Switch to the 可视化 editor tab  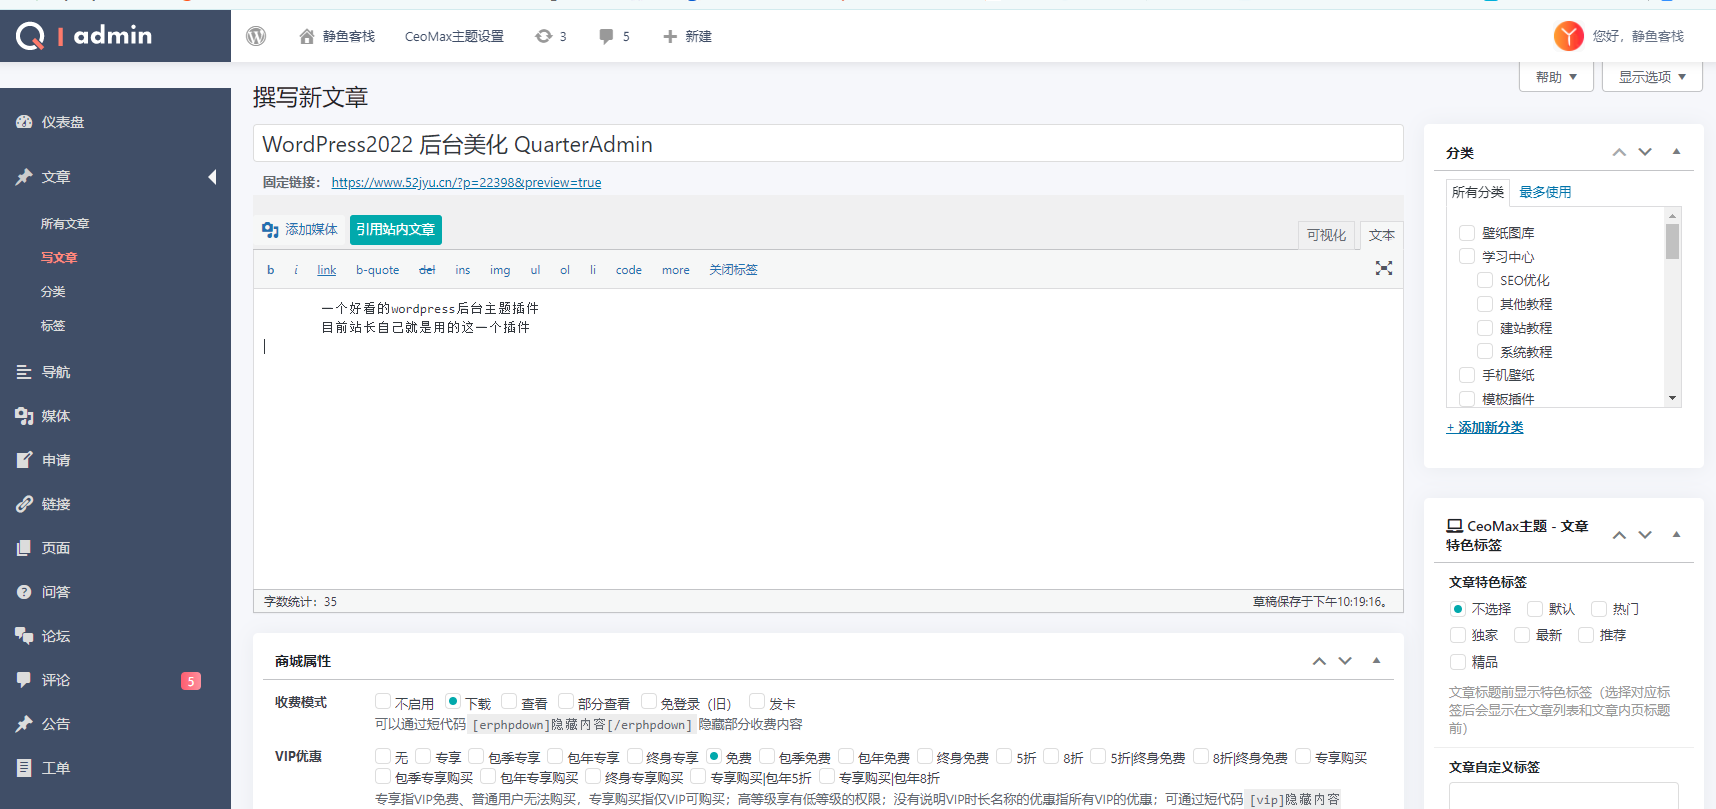click(x=1326, y=235)
